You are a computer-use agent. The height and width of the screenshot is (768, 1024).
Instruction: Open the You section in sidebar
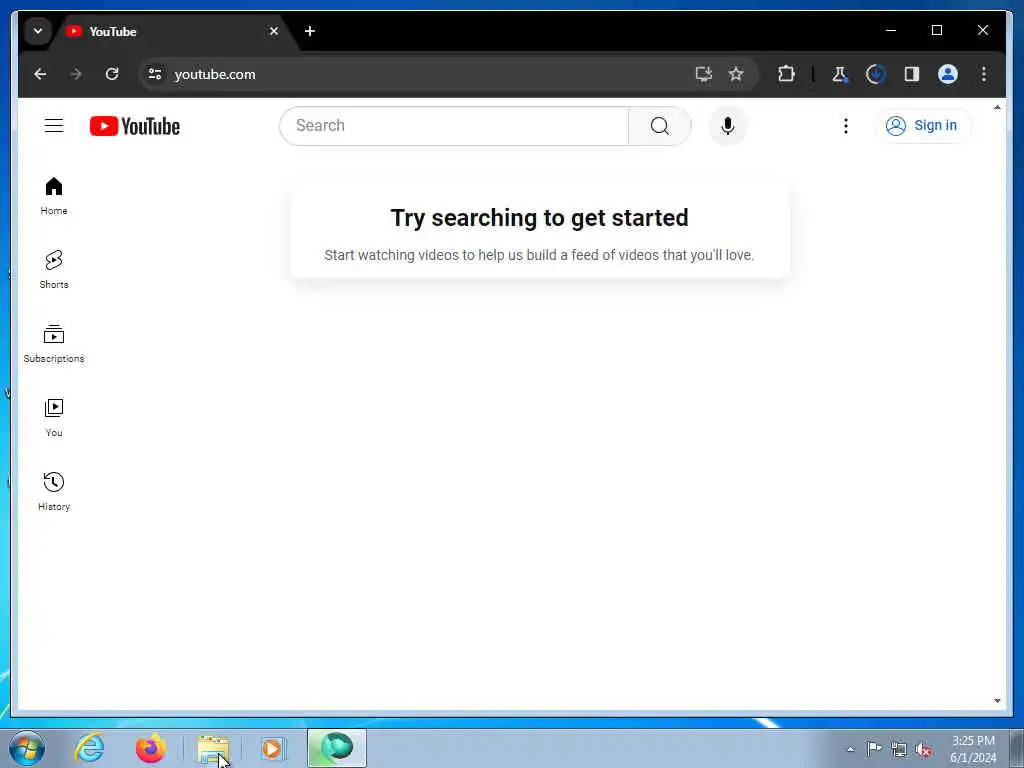coord(54,417)
